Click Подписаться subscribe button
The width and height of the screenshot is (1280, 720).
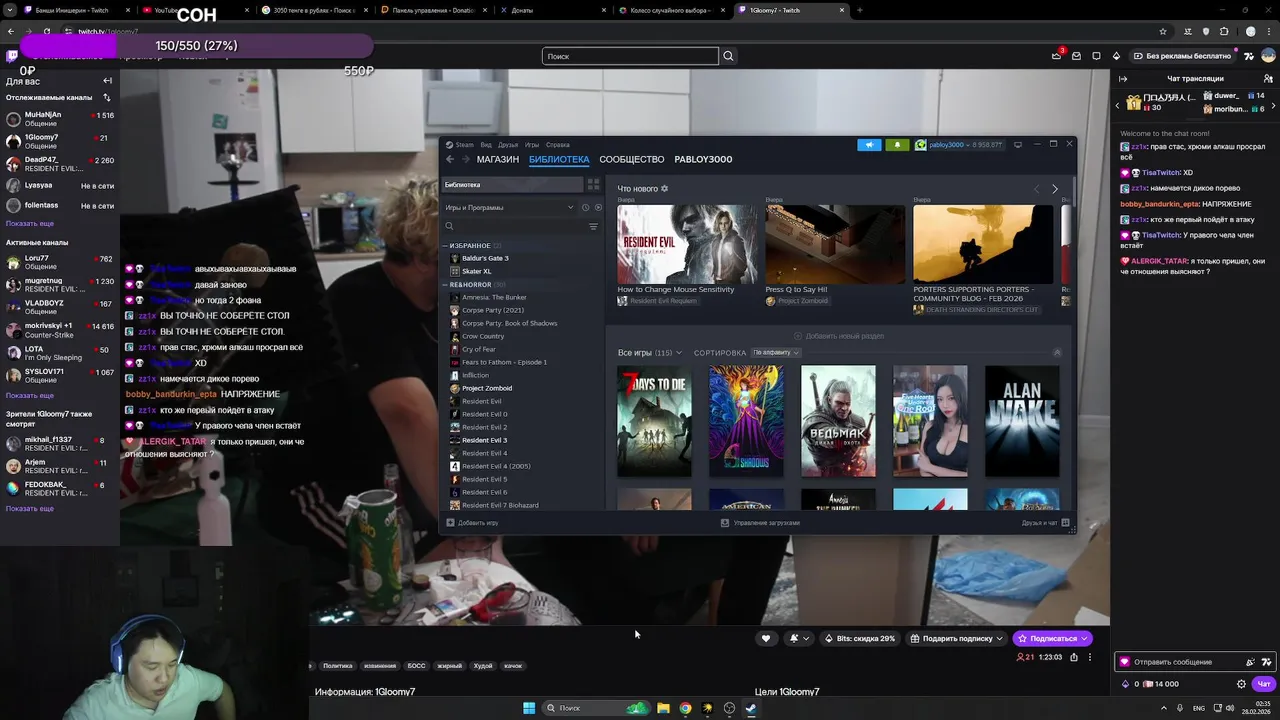coord(1052,638)
